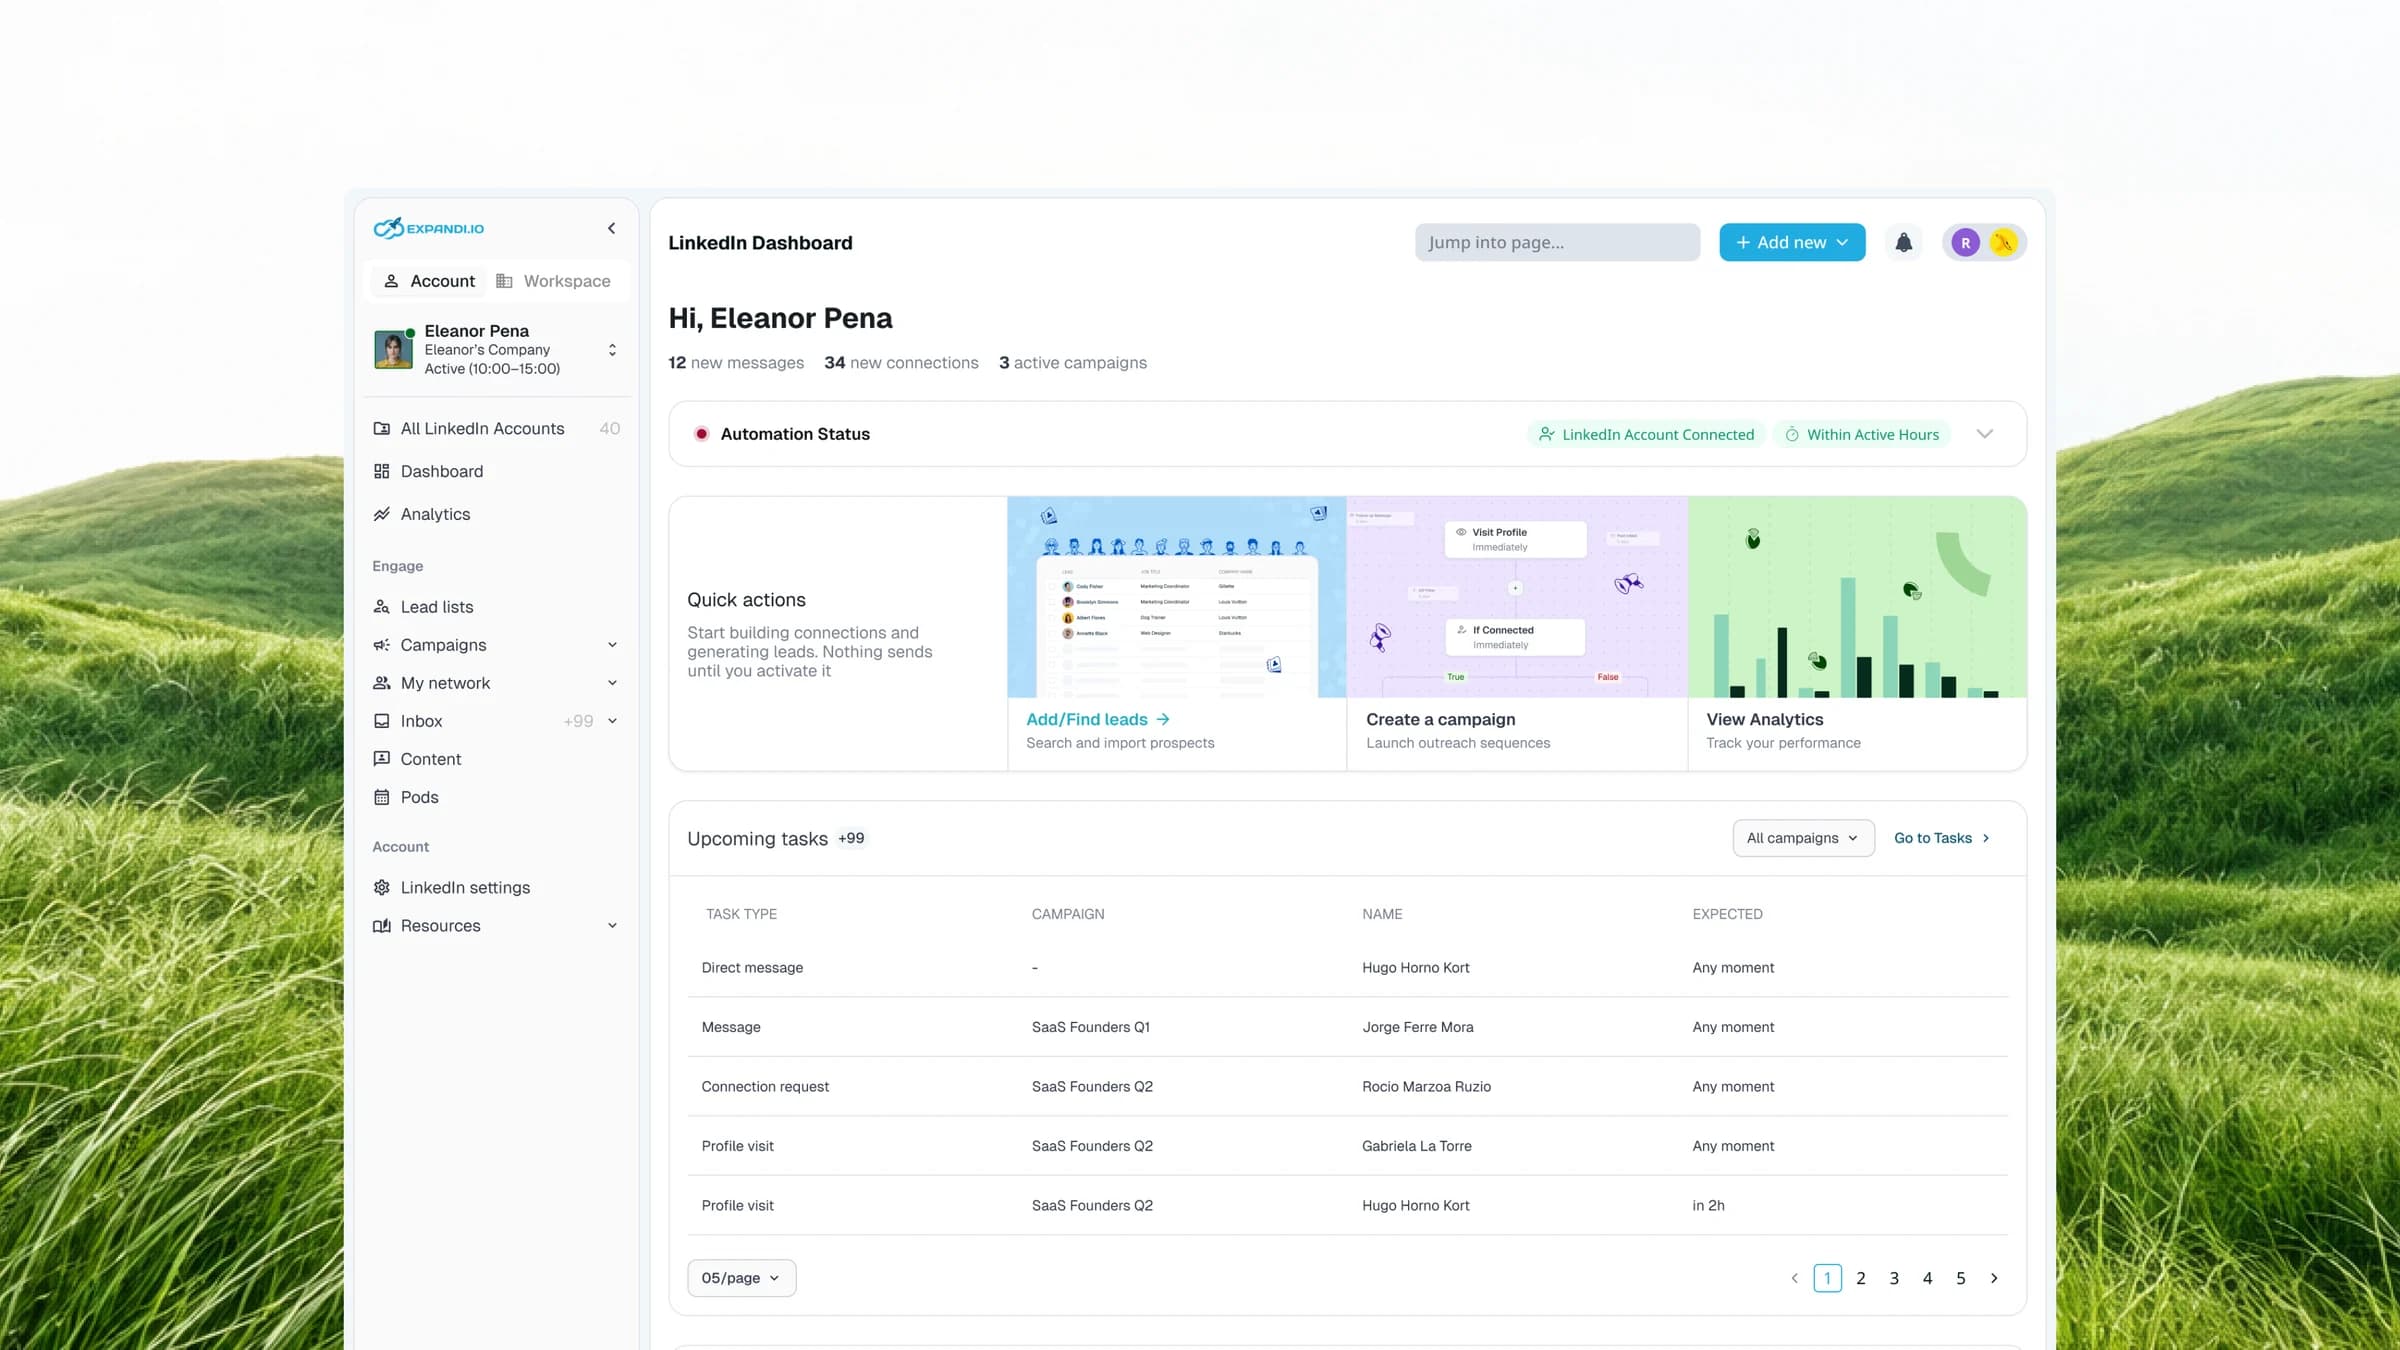2400x1350 pixels.
Task: Switch to the Account tab
Action: (x=429, y=282)
